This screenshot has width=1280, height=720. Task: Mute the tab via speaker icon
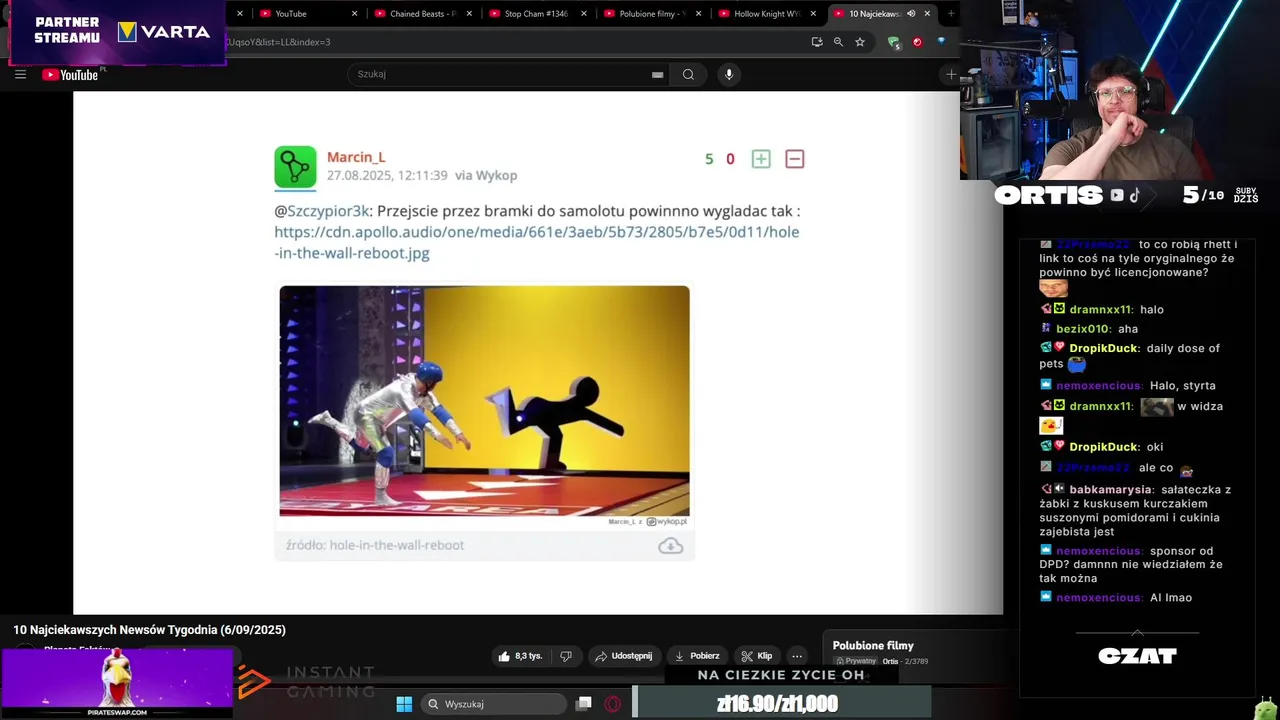click(911, 14)
